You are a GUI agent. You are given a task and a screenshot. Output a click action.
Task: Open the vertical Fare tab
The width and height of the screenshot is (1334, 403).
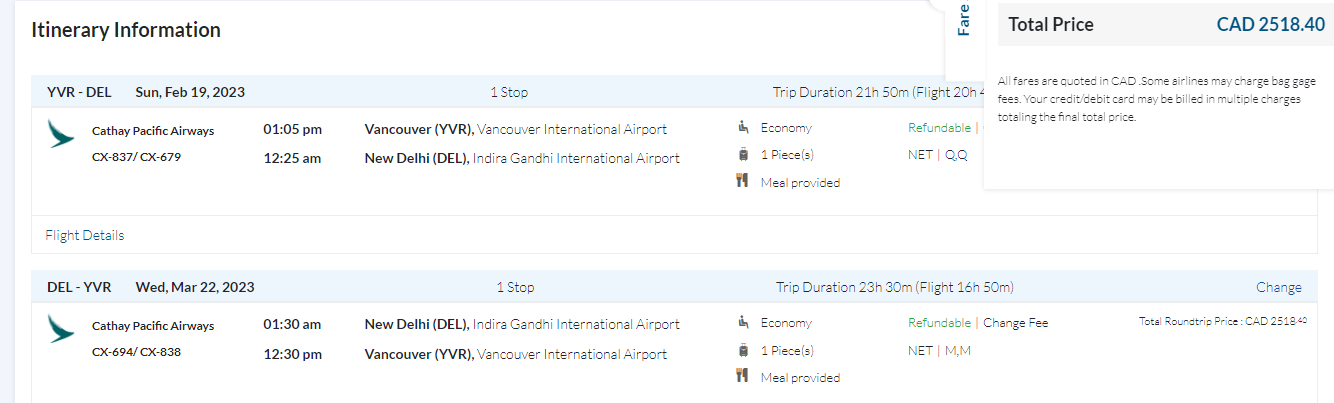(x=964, y=21)
